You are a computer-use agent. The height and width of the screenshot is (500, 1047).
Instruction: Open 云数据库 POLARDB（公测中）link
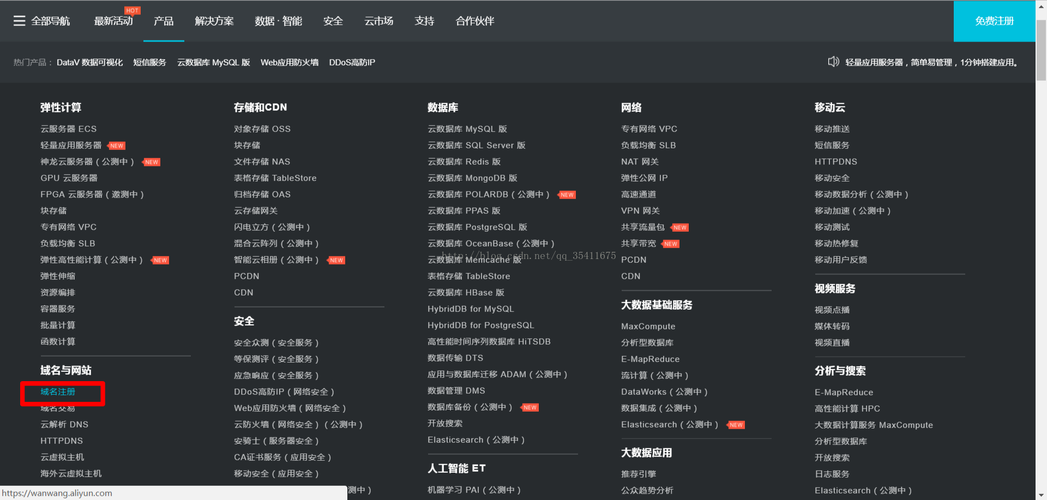(491, 194)
